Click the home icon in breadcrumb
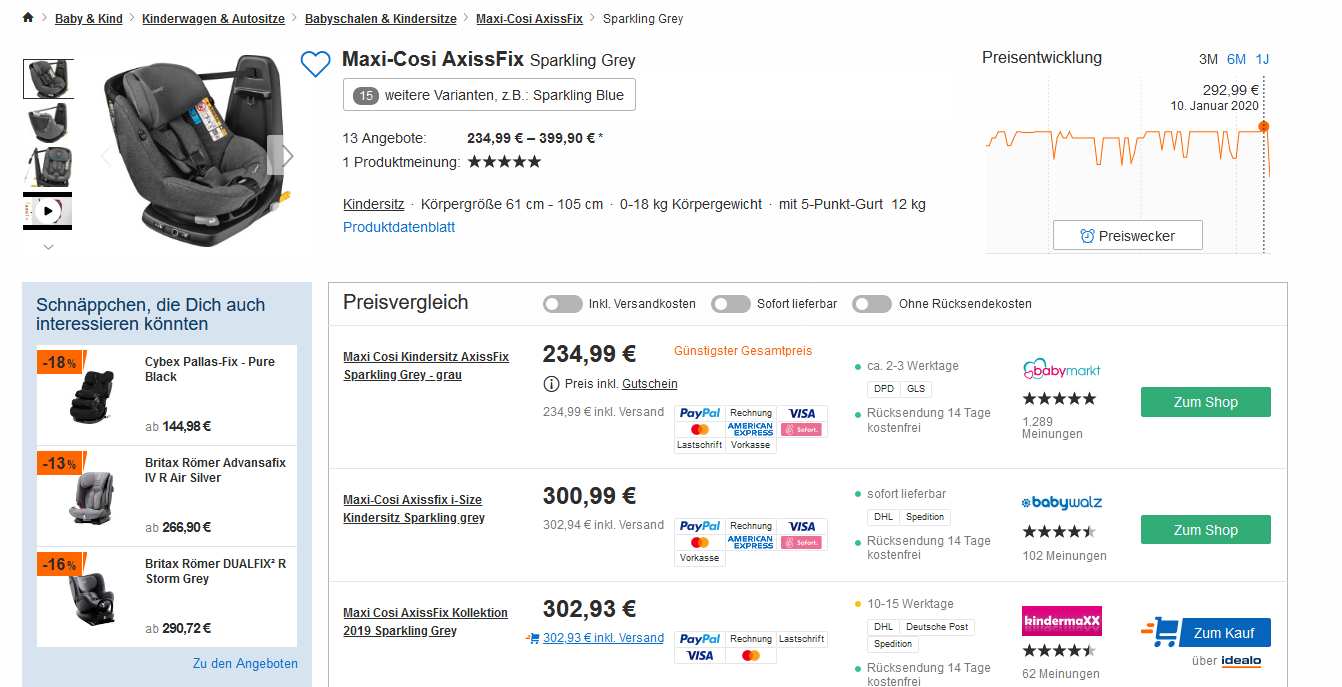The width and height of the screenshot is (1342, 687). click(28, 18)
